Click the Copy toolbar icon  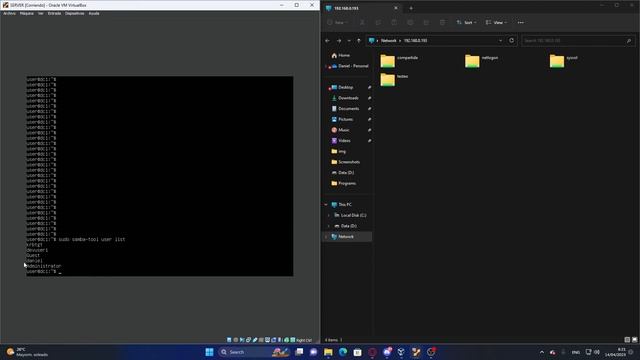click(378, 22)
